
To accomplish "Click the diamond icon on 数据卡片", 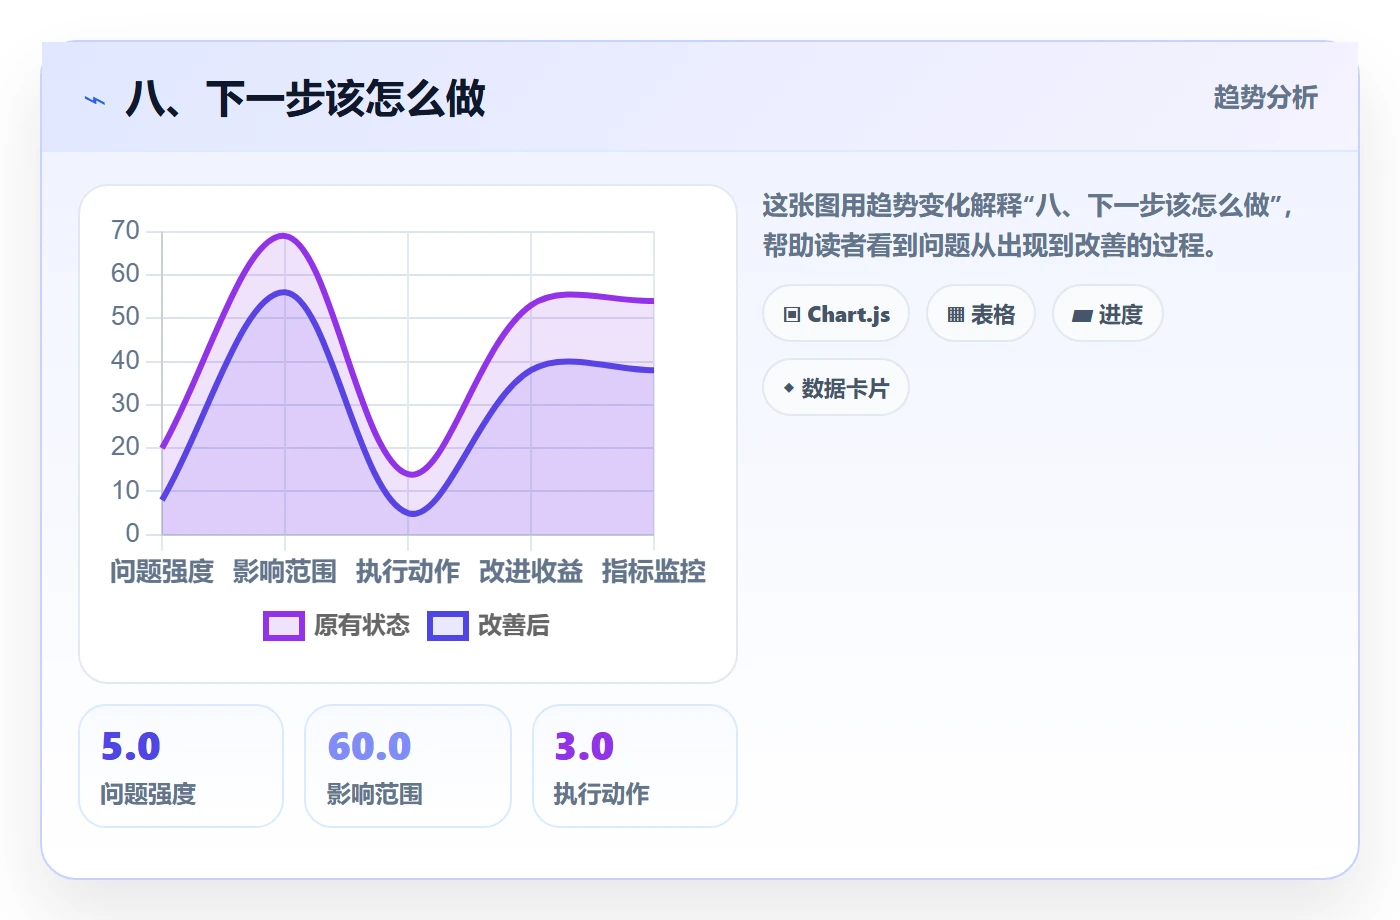I will 789,388.
